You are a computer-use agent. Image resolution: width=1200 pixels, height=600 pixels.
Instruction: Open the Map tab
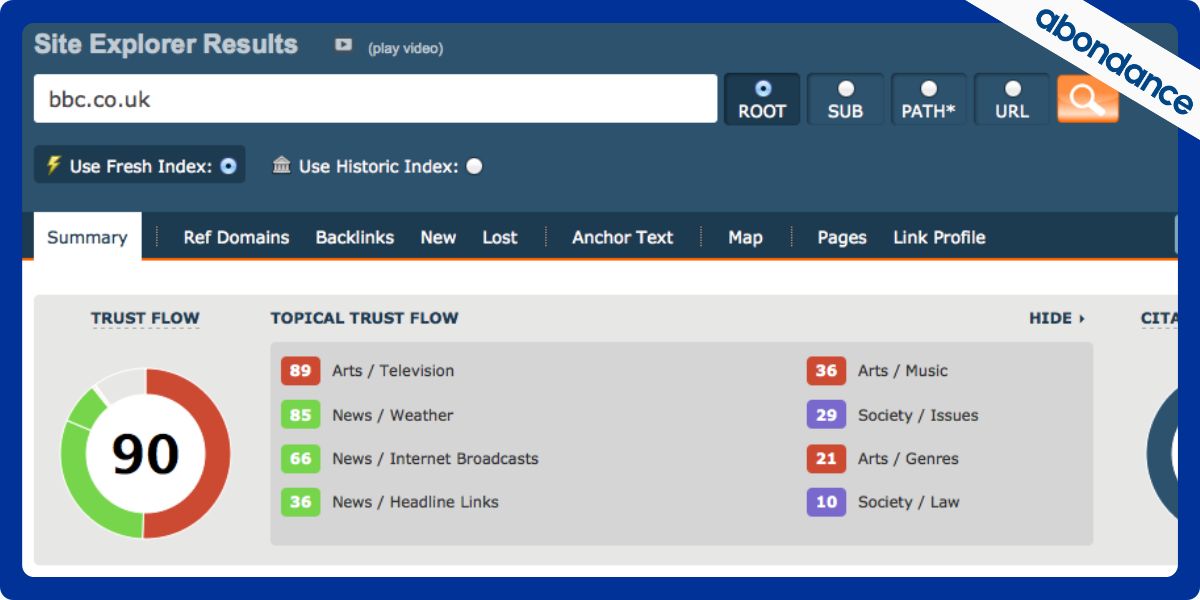[x=745, y=237]
